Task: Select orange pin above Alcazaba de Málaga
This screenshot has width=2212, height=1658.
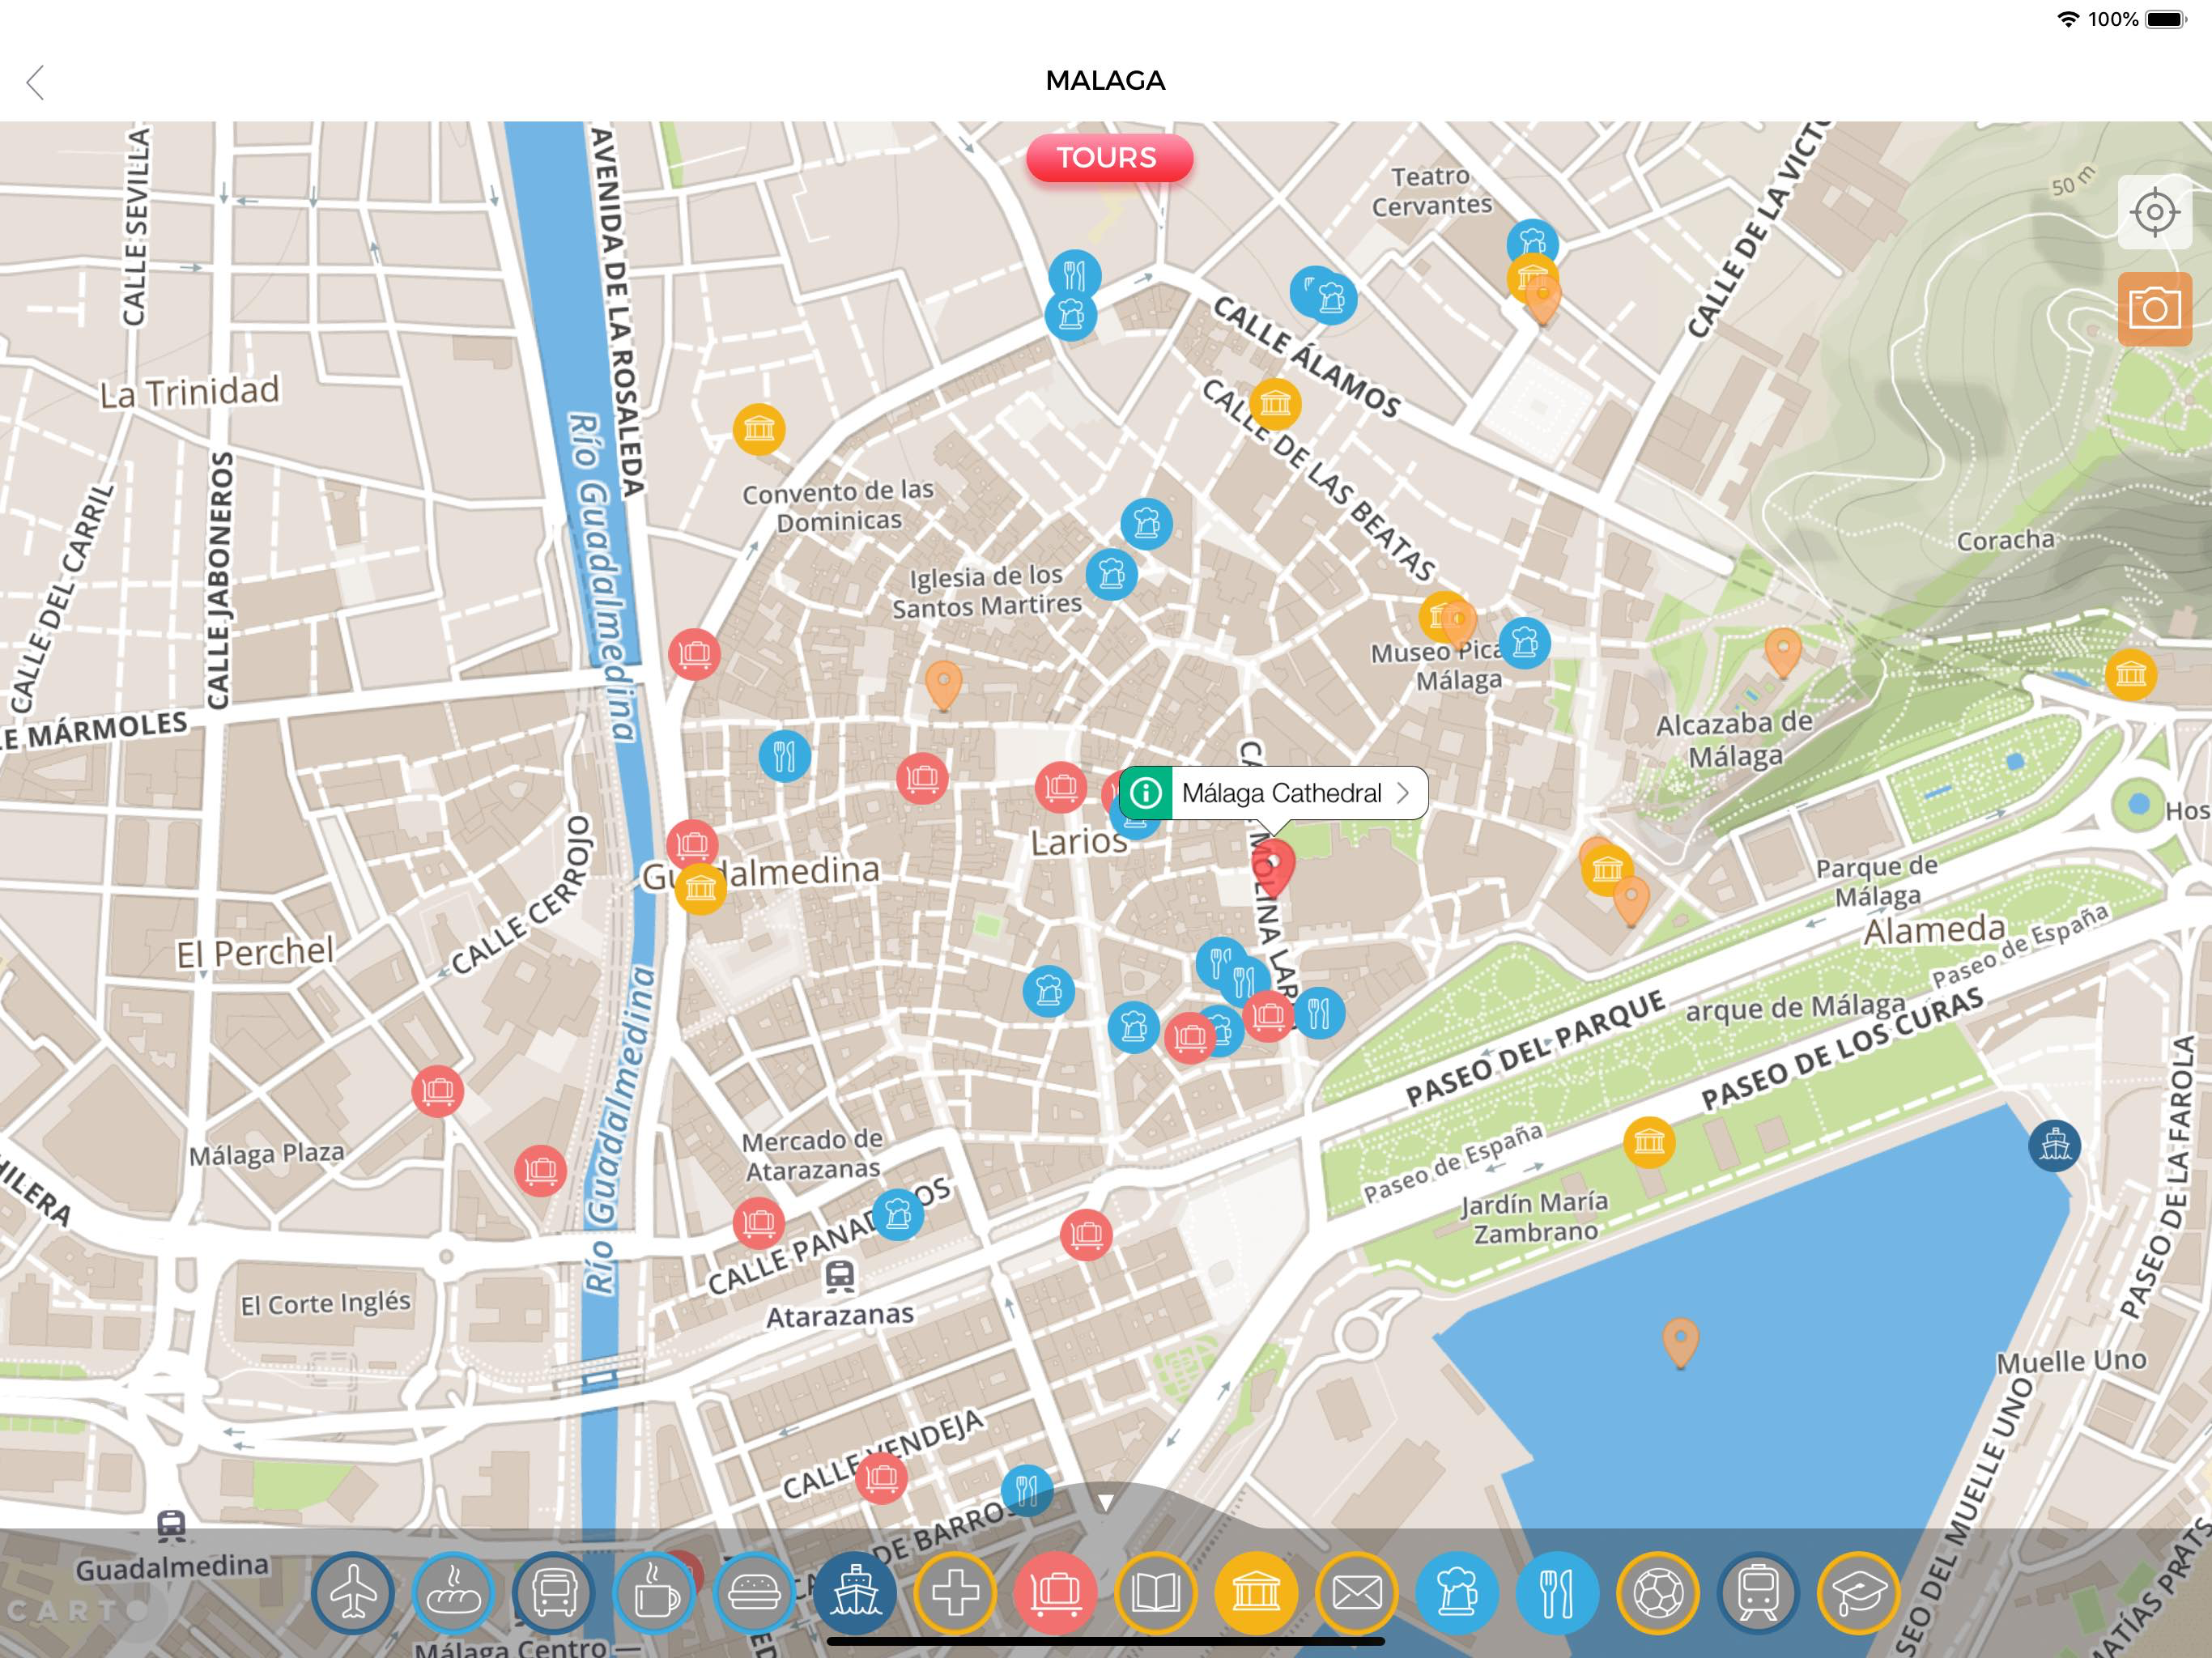Action: coord(1783,652)
